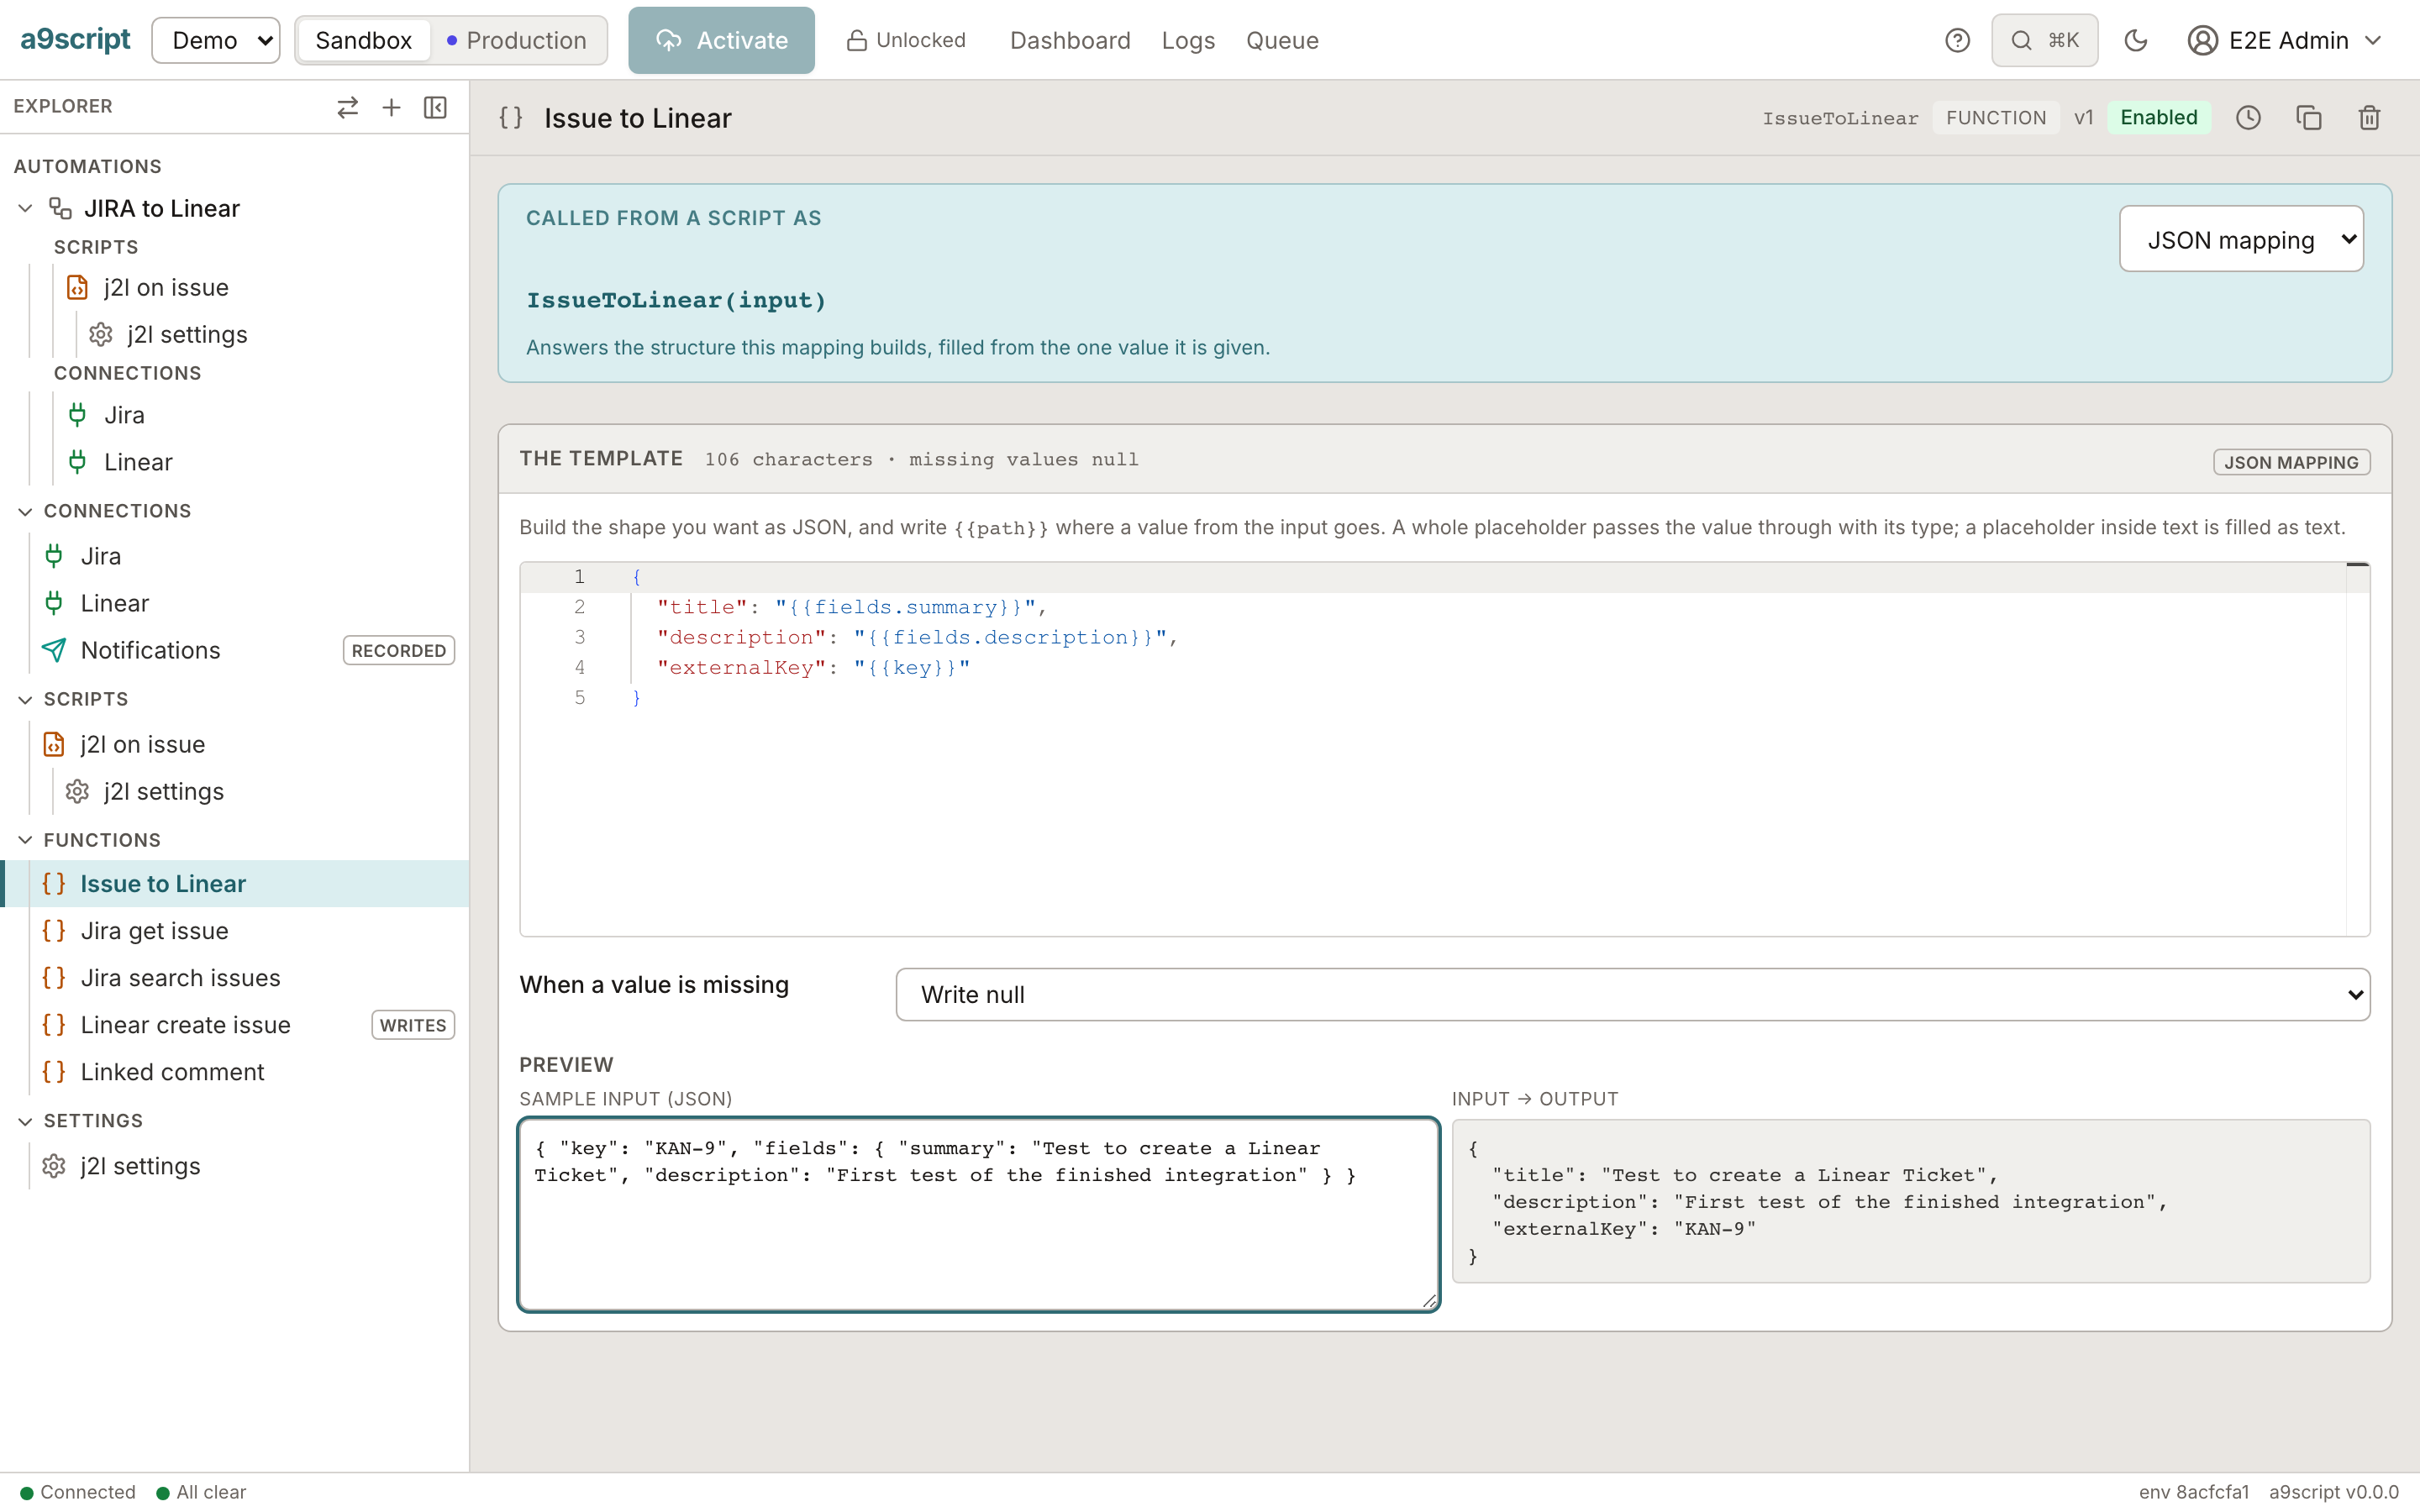The width and height of the screenshot is (2420, 1512).
Task: Click the Activate button
Action: click(x=721, y=40)
